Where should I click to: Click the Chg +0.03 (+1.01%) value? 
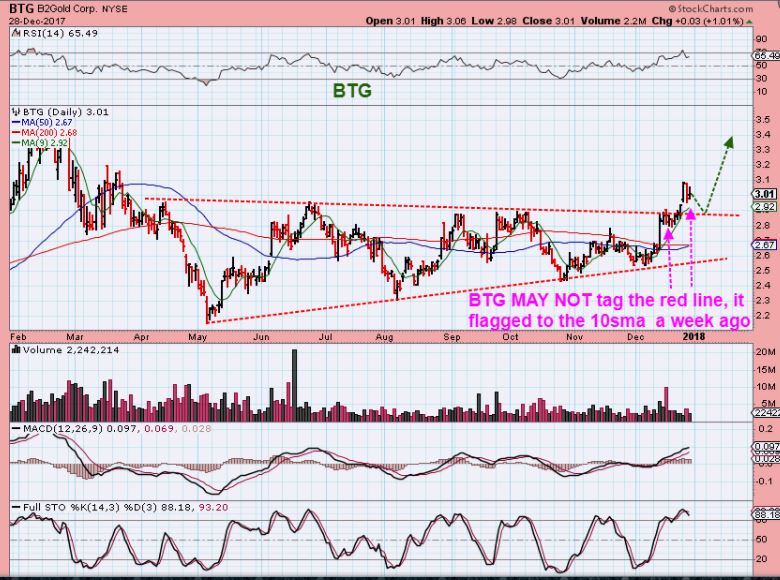(x=697, y=21)
